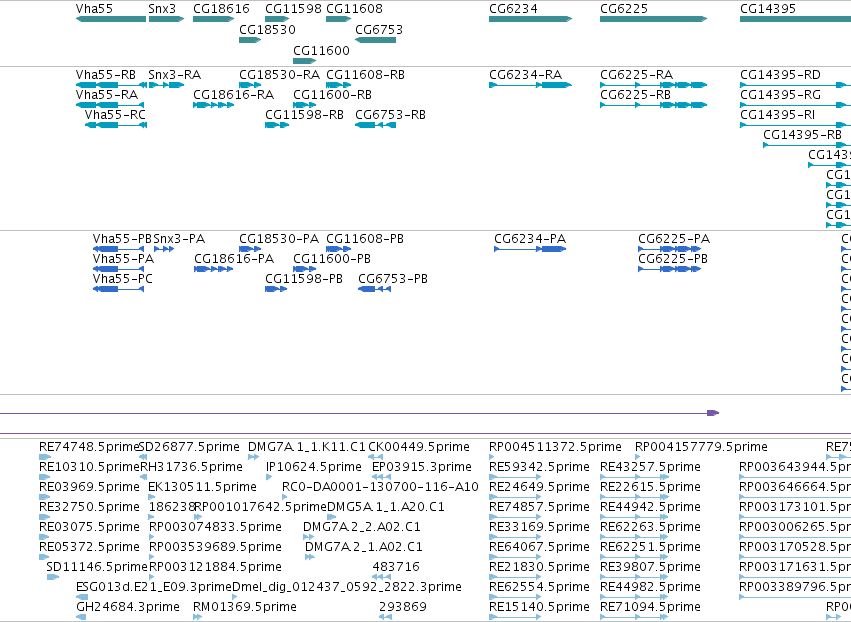This screenshot has width=851, height=622.
Task: Select protein CG11608-PB
Action: coord(365,239)
